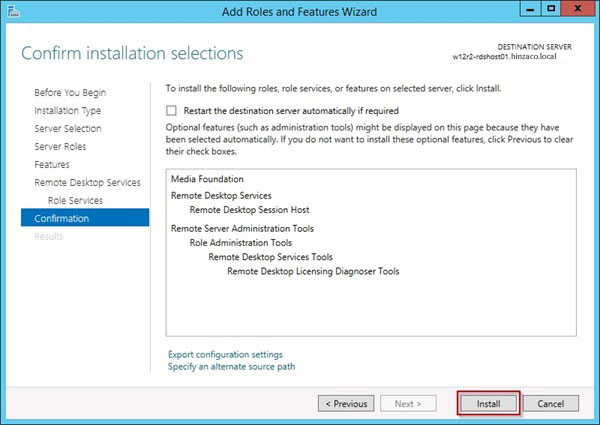
Task: Open Specify an alternate source path
Action: (x=231, y=367)
